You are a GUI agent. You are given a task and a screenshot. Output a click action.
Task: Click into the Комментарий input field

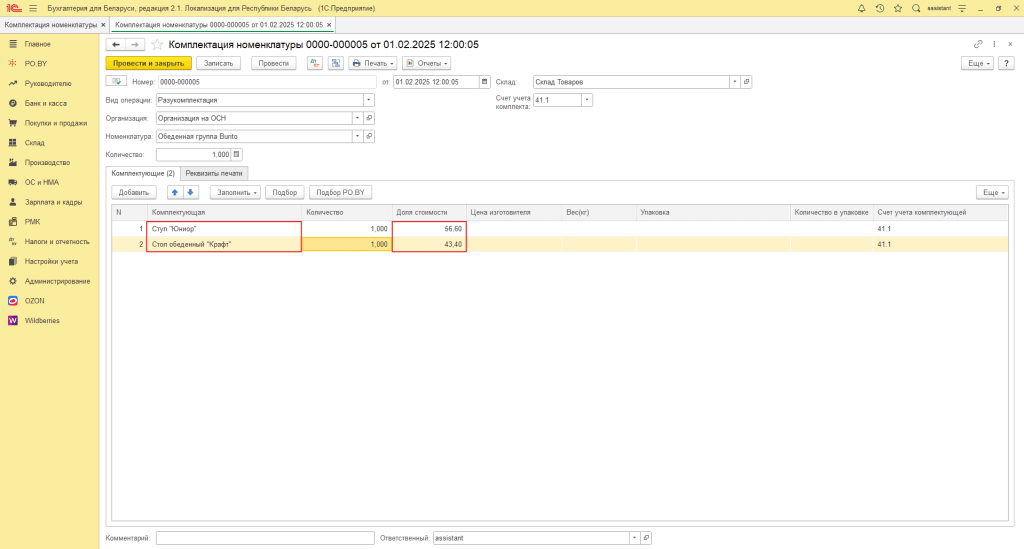265,538
